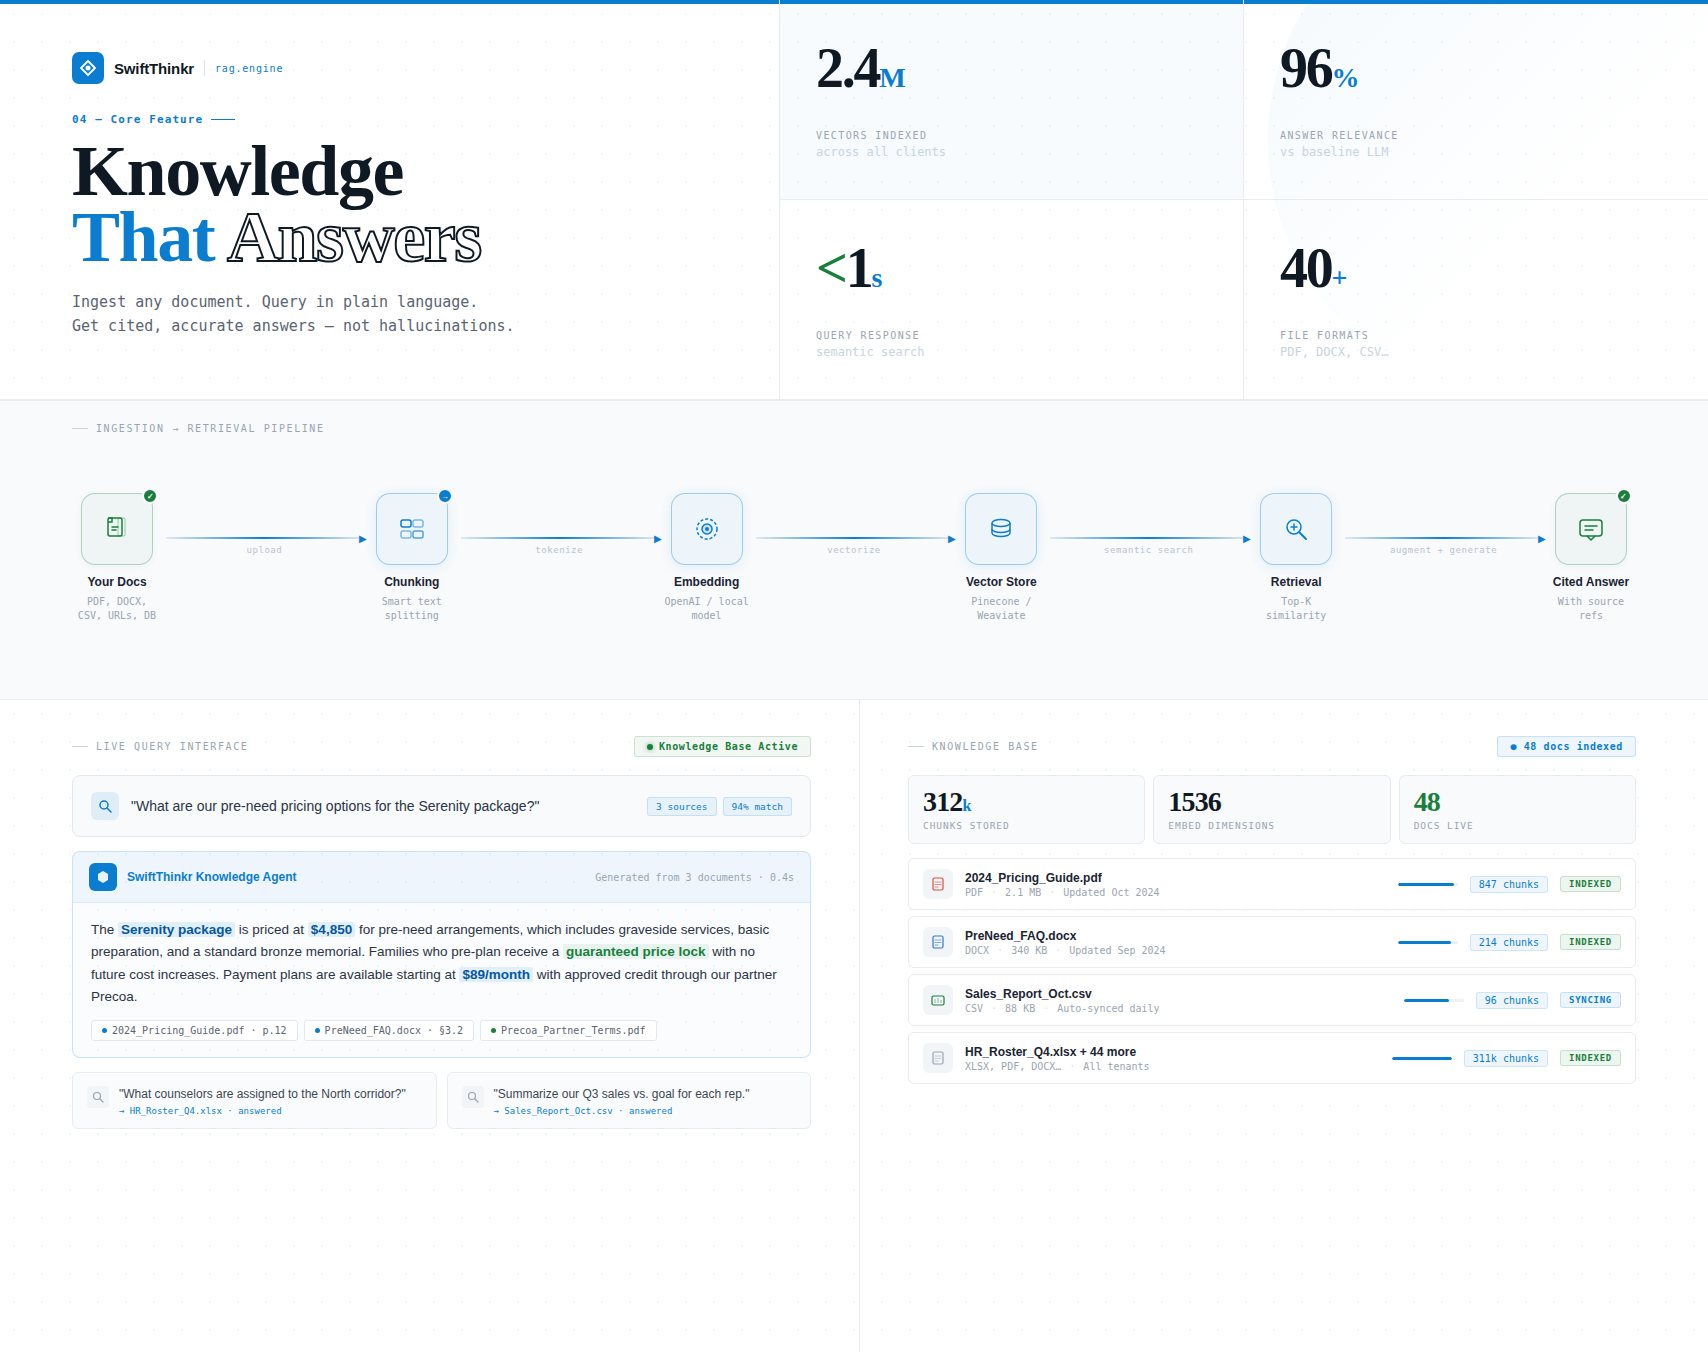The image size is (1708, 1352).
Task: Click the progress bar for 2024_Pricing_Guide.pdf
Action: point(1426,884)
